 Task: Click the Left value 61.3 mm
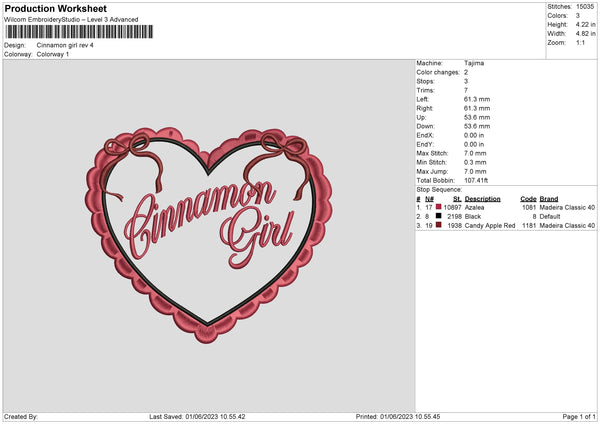coord(477,99)
